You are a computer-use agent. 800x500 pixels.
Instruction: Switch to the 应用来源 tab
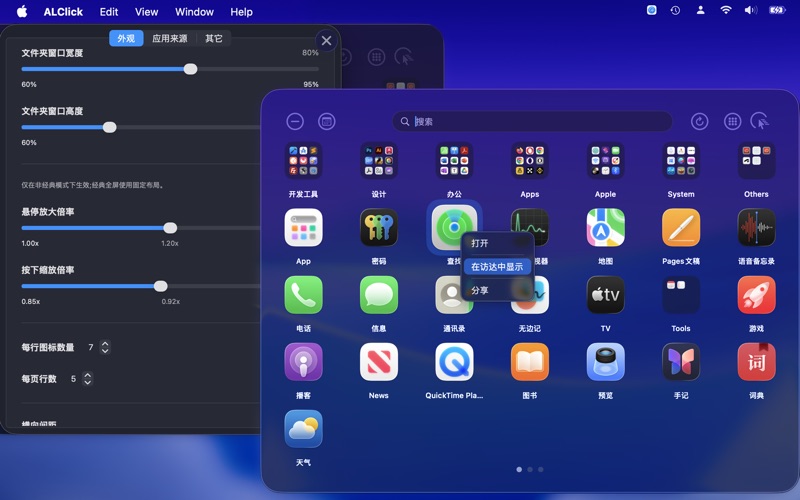pyautogui.click(x=169, y=38)
